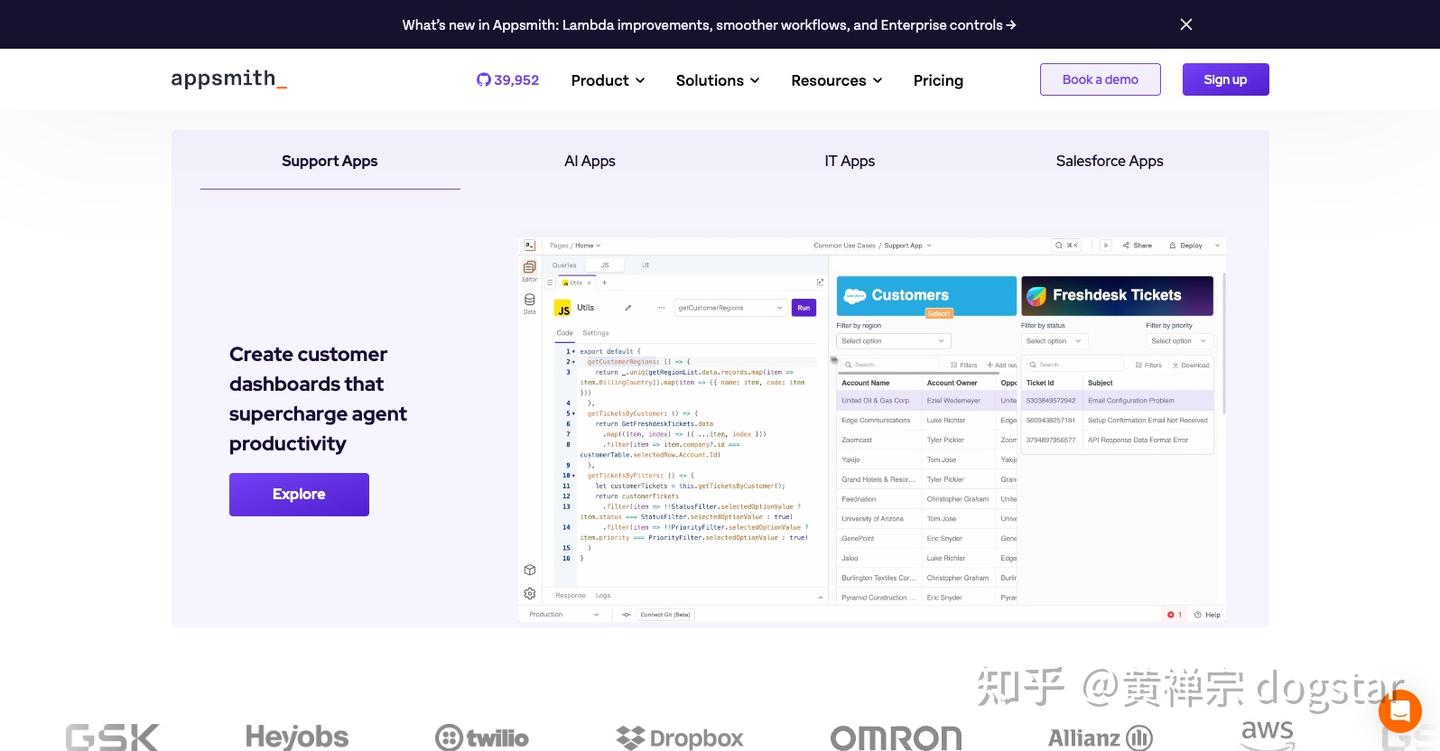The width and height of the screenshot is (1440, 751).
Task: Open the orange chat widget
Action: click(1400, 711)
